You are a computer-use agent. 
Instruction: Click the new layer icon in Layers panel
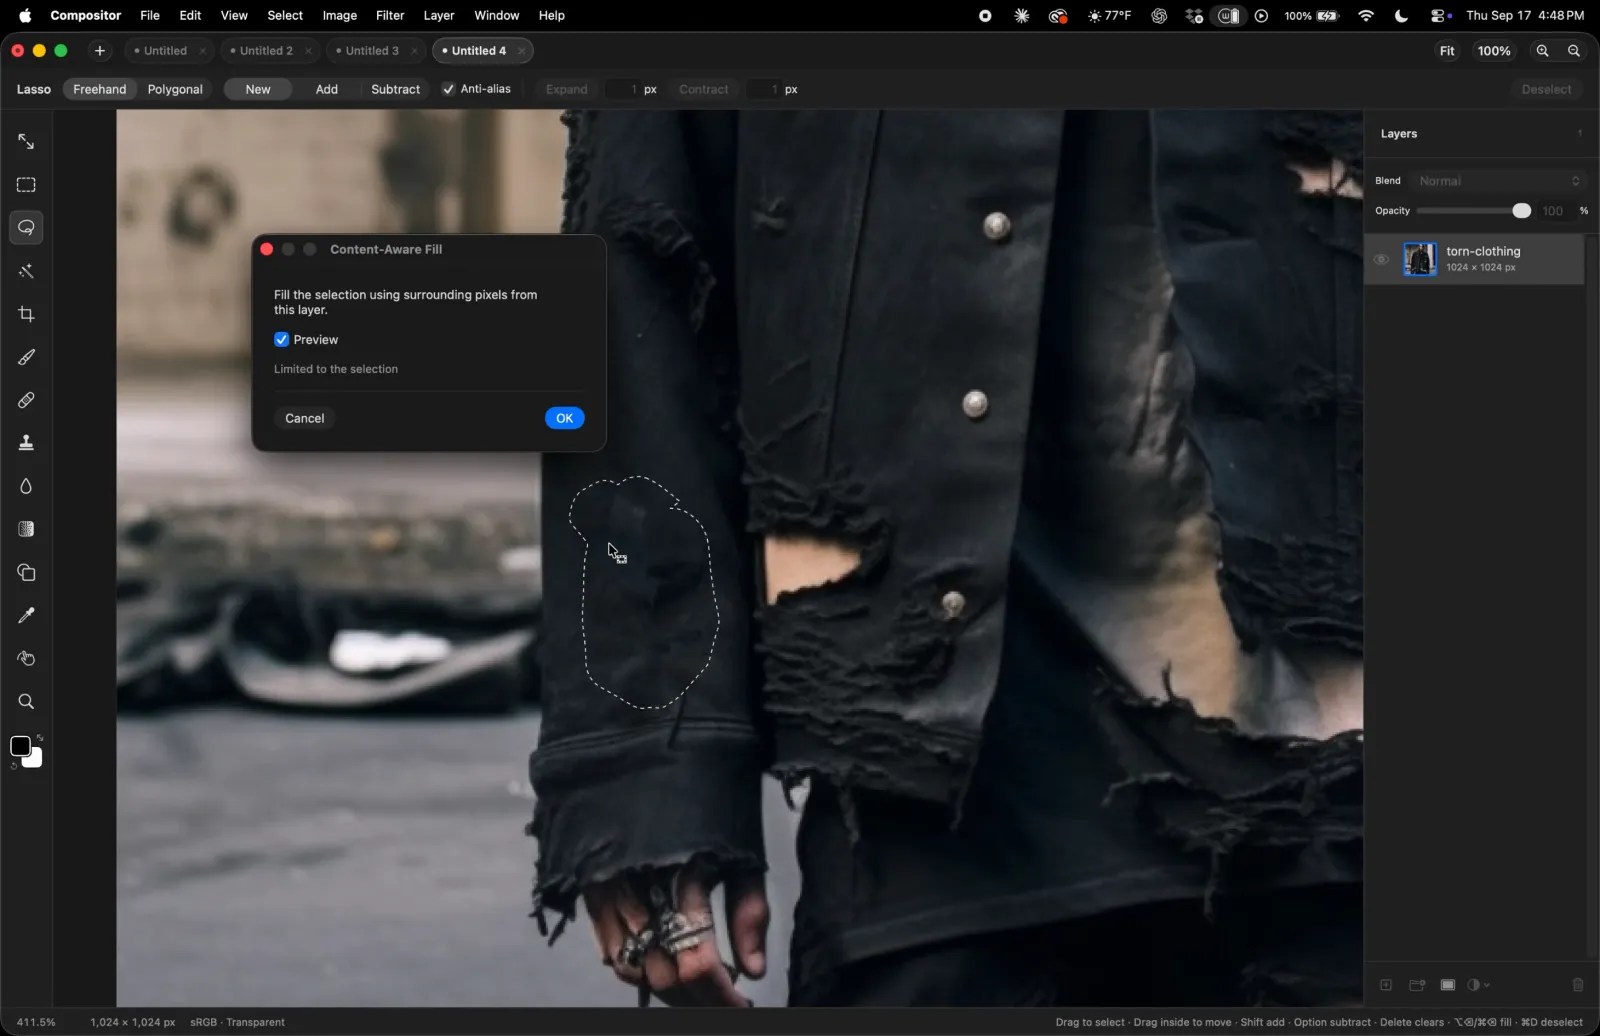(1386, 985)
